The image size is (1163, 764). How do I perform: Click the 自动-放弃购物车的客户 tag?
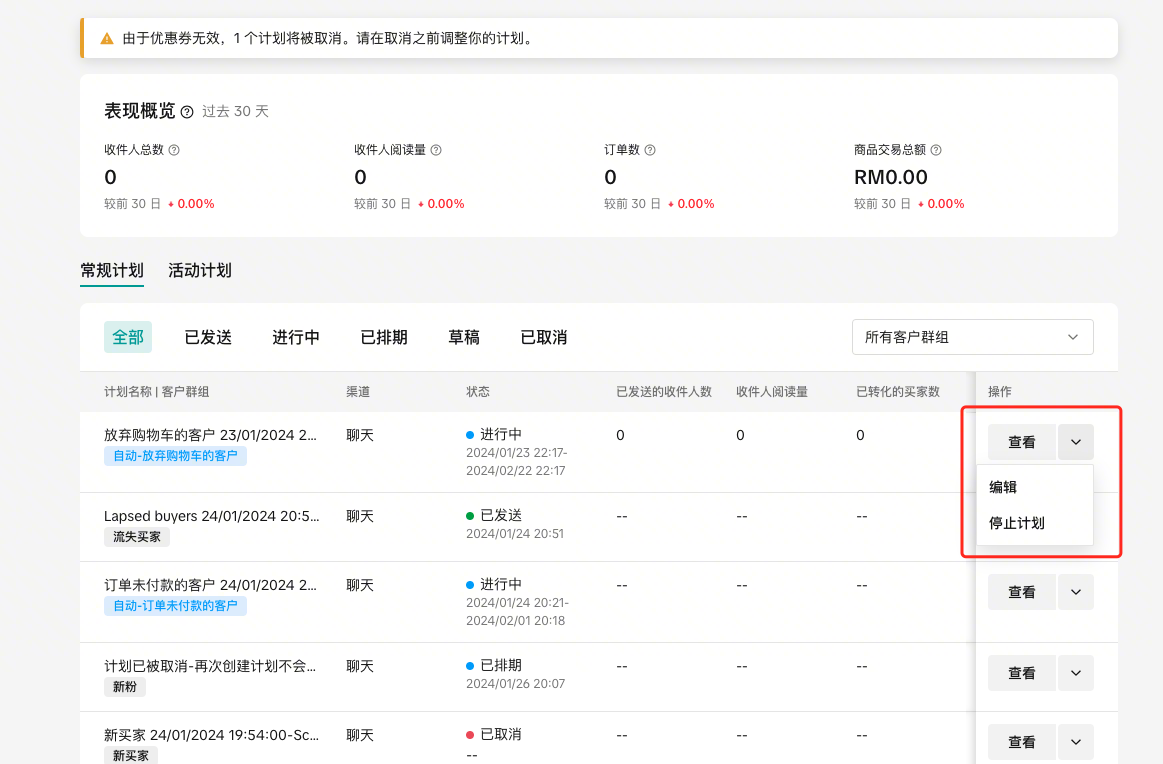(175, 456)
